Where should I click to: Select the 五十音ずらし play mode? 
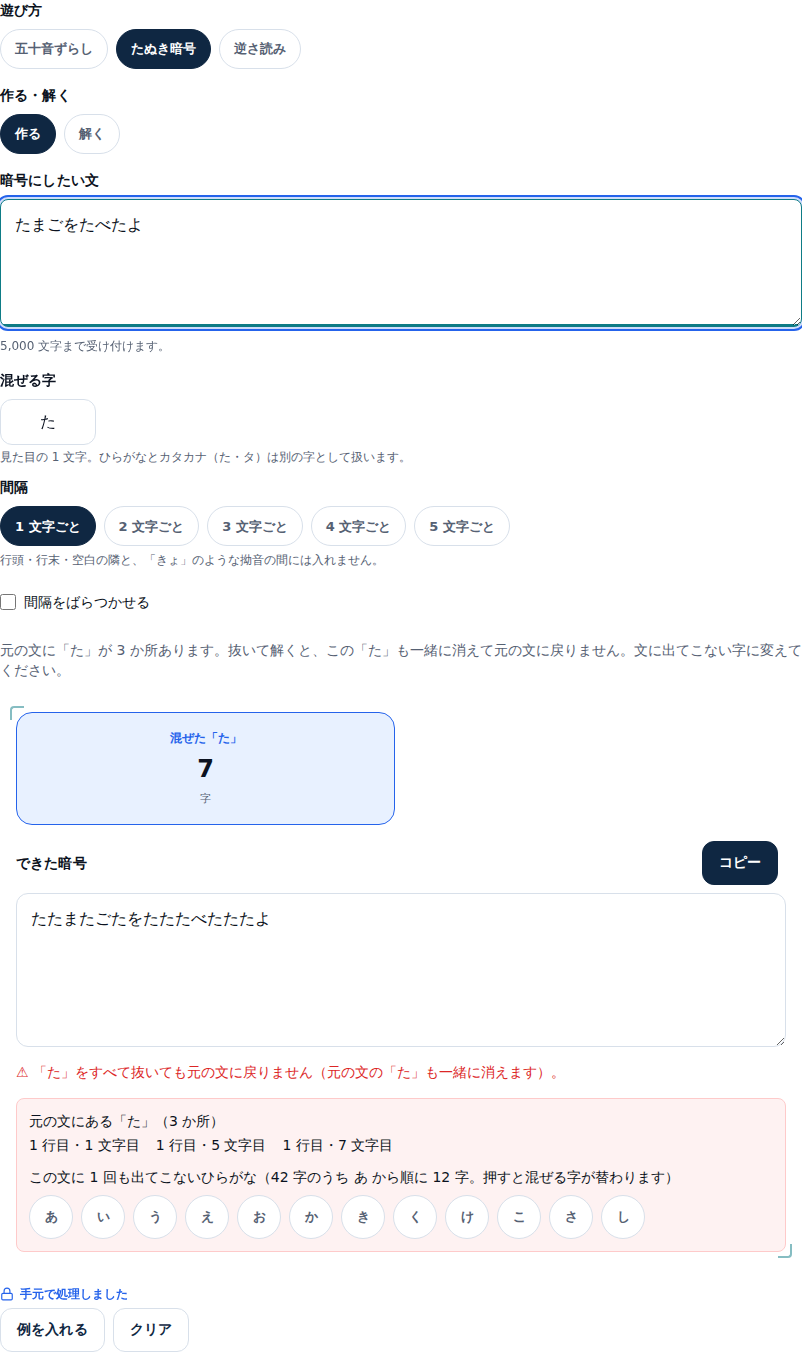click(54, 49)
